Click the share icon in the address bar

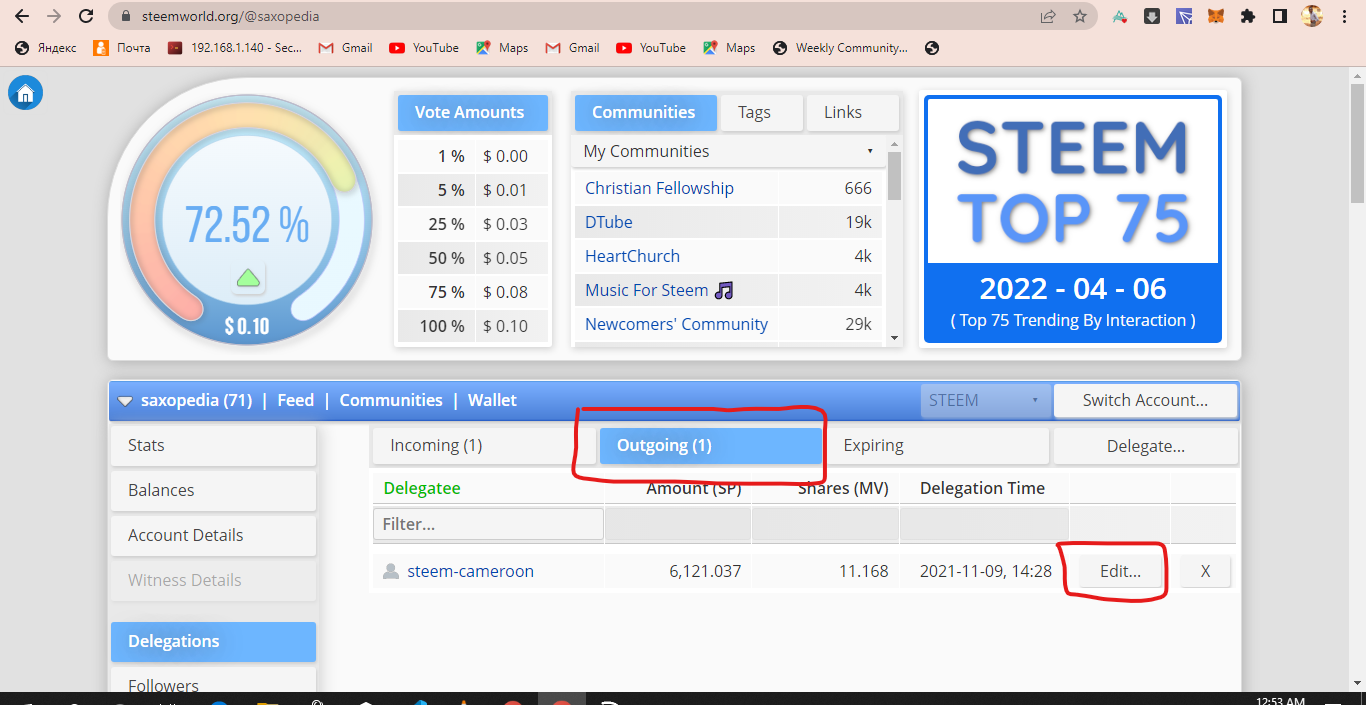pyautogui.click(x=1048, y=16)
